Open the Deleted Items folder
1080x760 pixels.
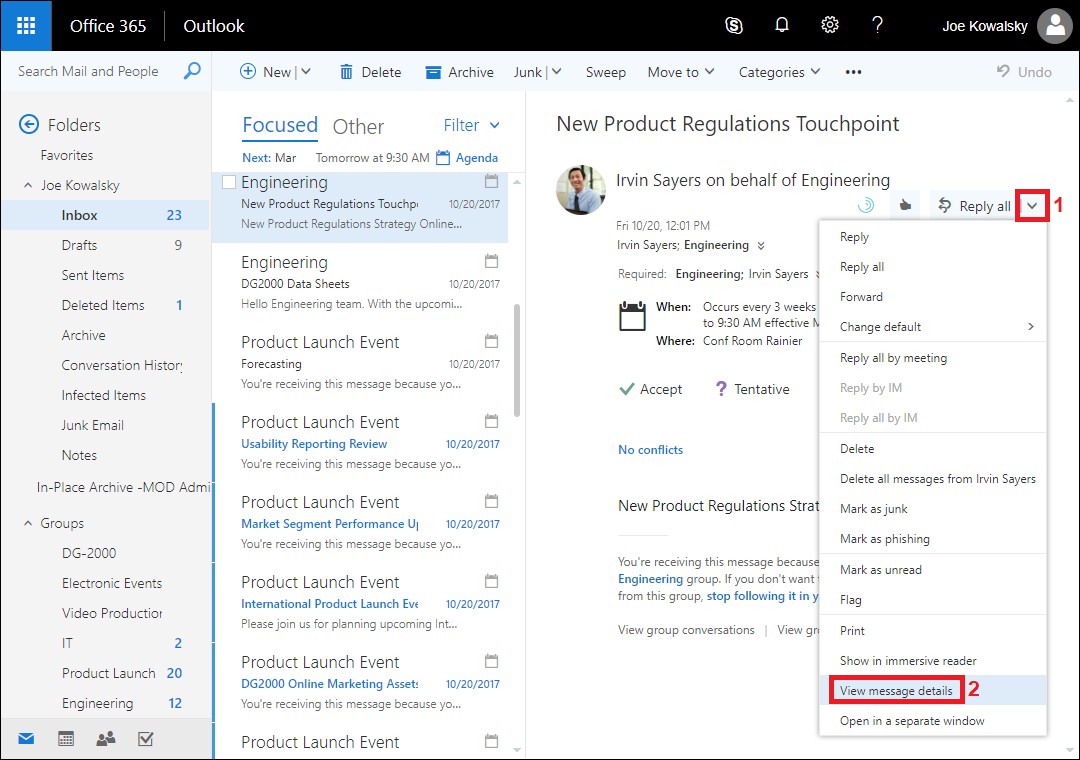(x=106, y=305)
